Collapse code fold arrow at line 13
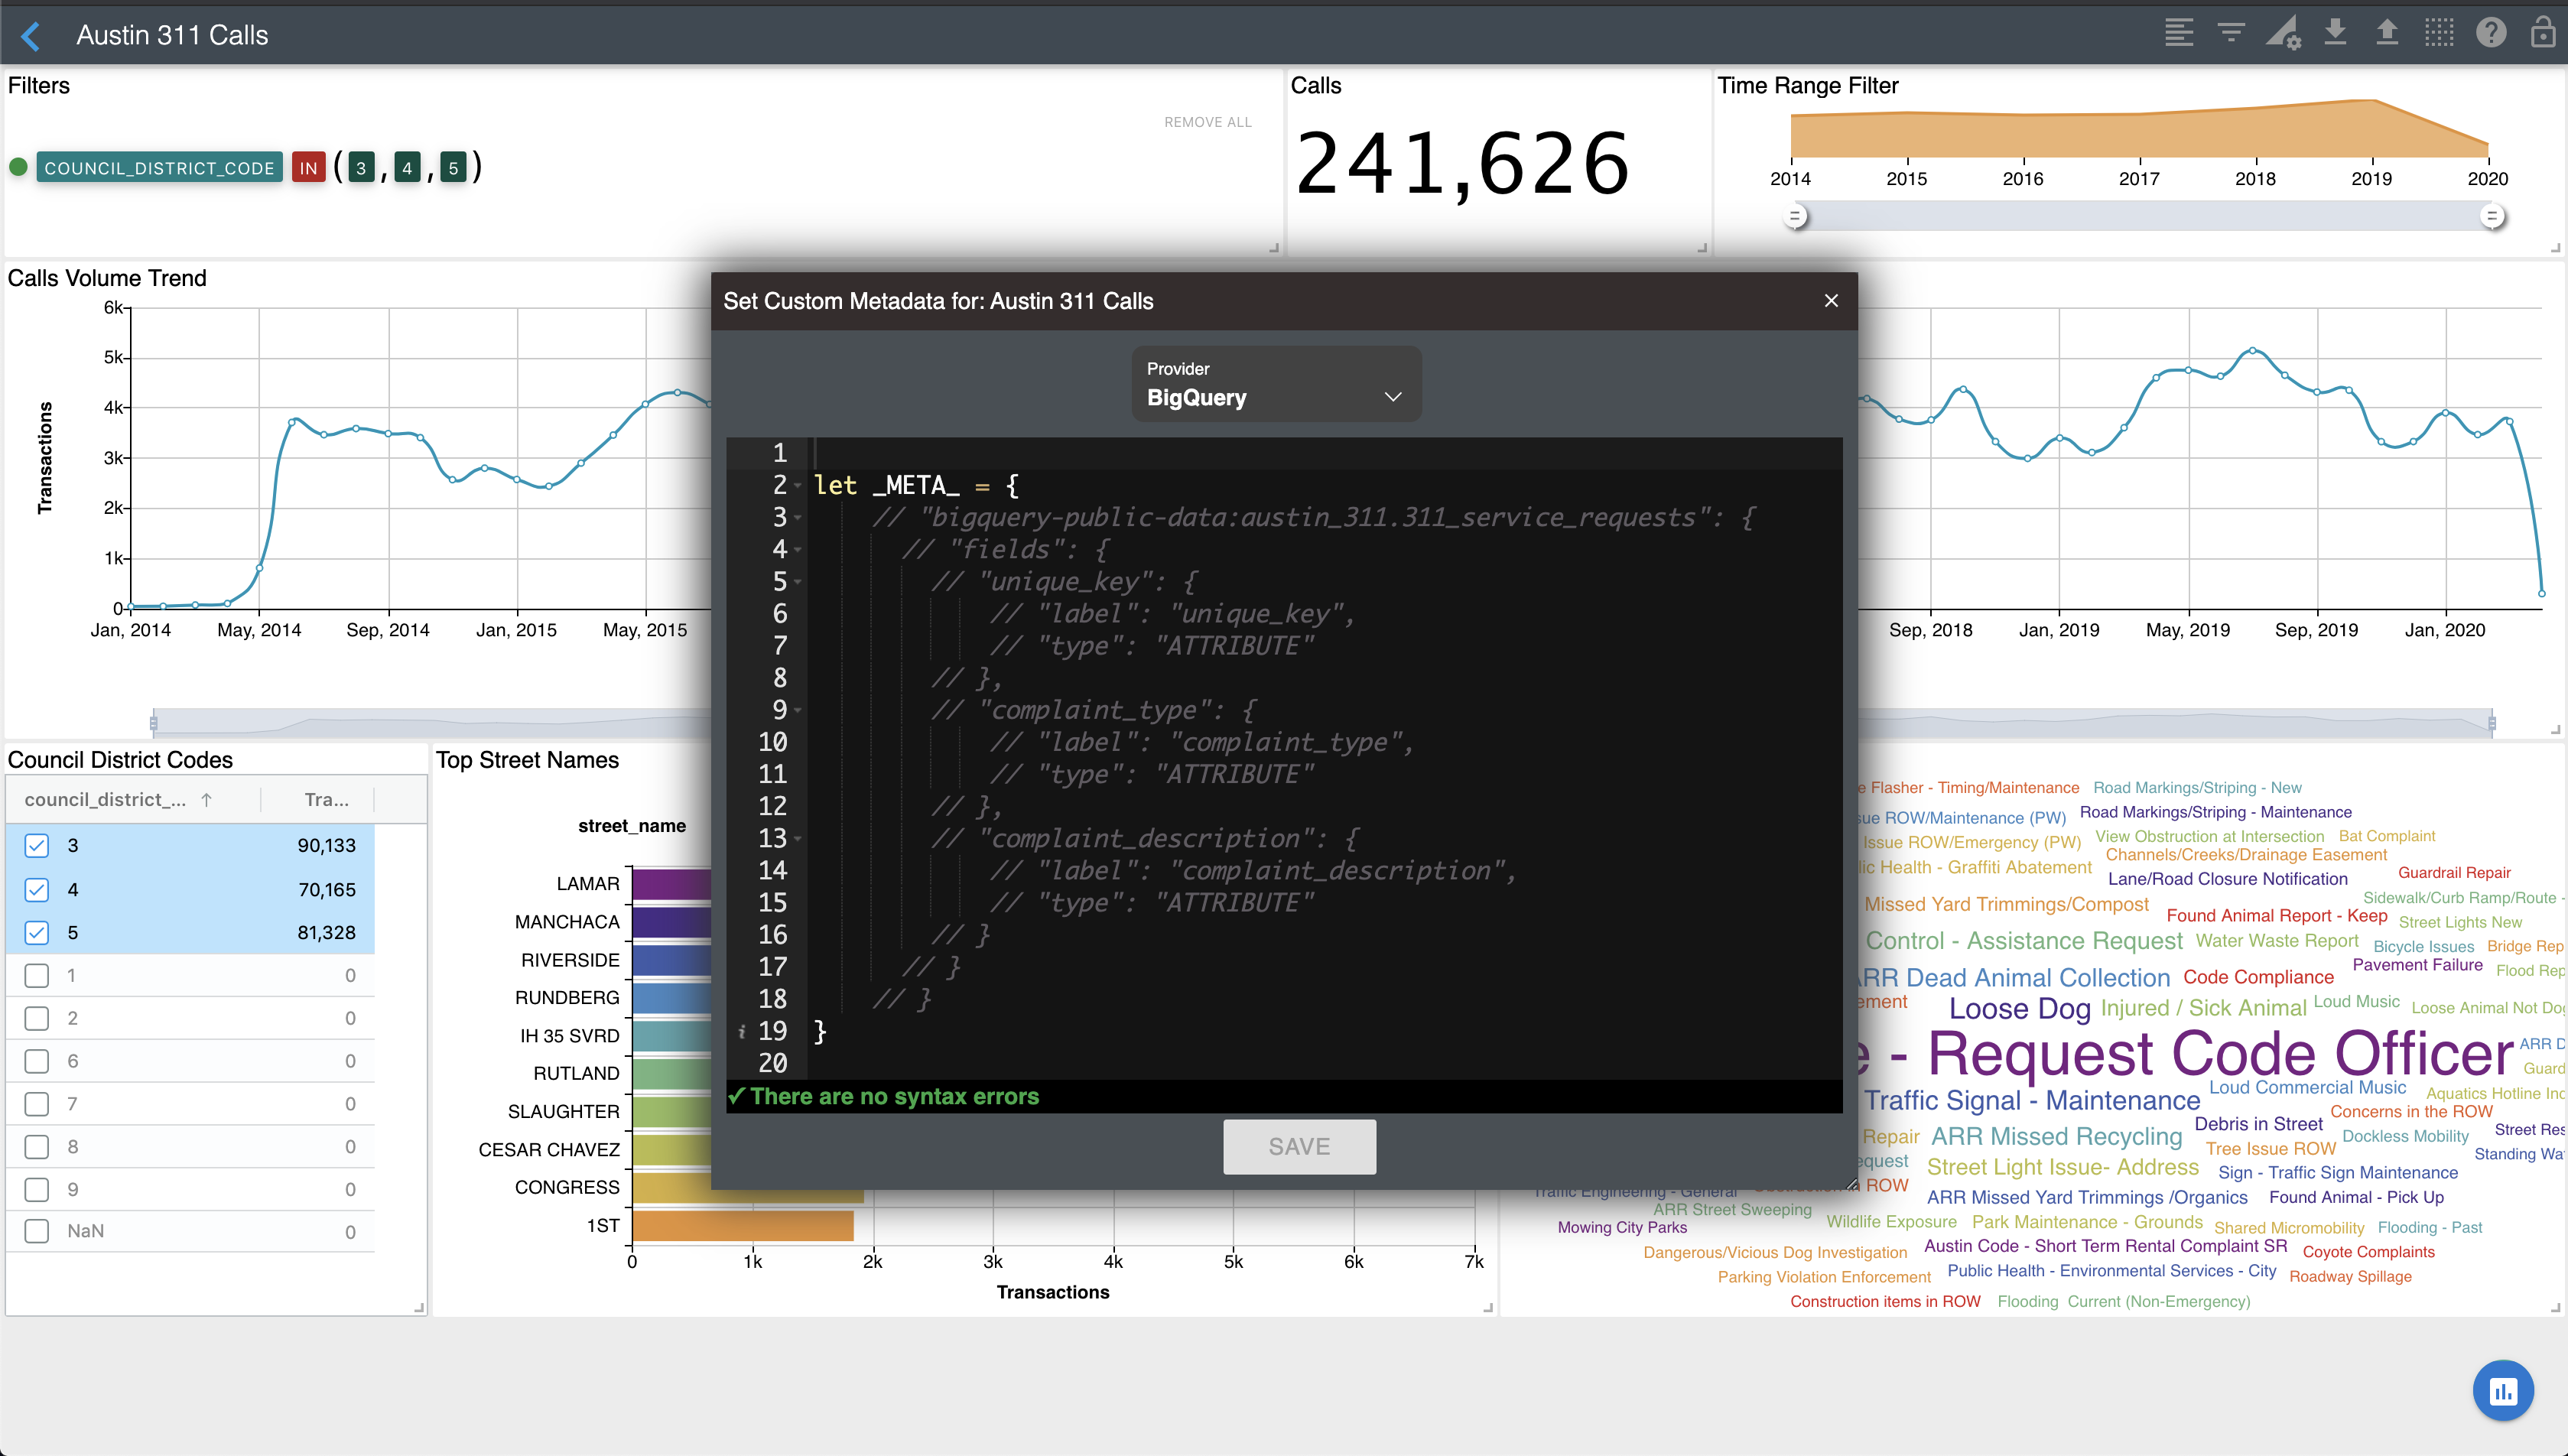The height and width of the screenshot is (1456, 2568). pos(798,839)
